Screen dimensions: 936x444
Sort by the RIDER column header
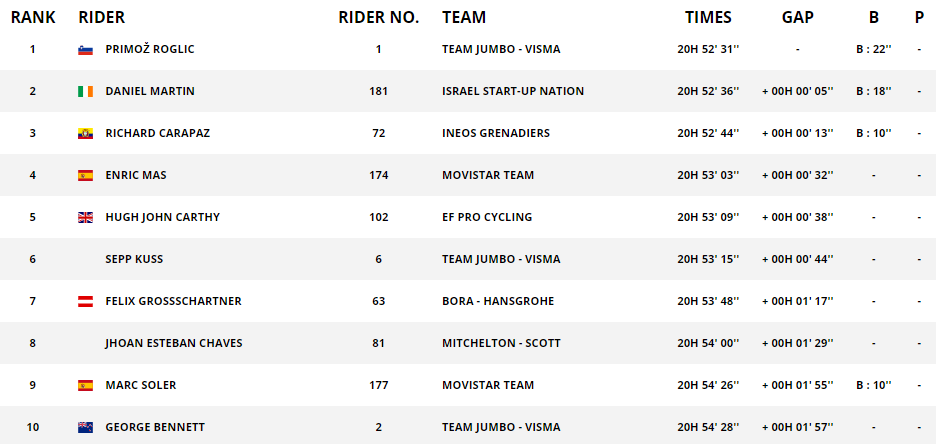pos(101,17)
